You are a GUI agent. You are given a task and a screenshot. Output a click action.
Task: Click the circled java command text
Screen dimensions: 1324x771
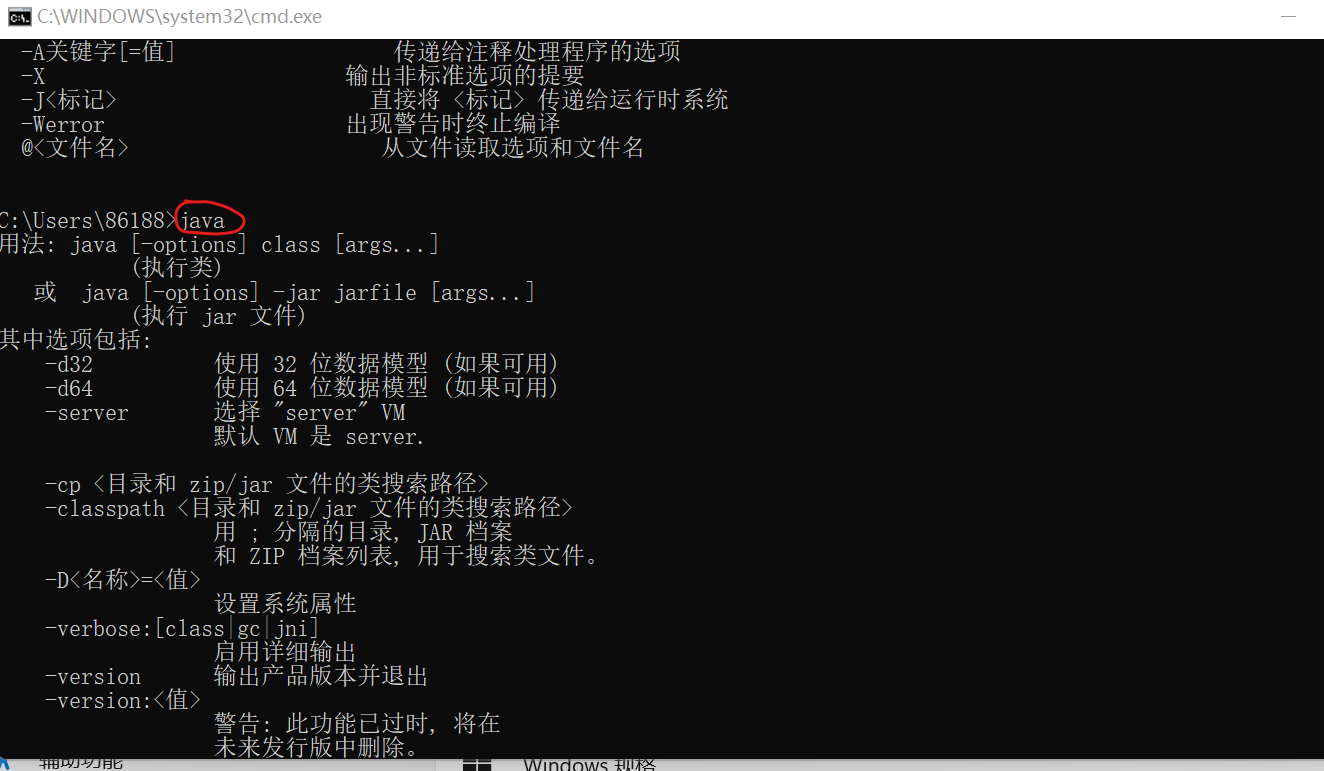click(203, 221)
